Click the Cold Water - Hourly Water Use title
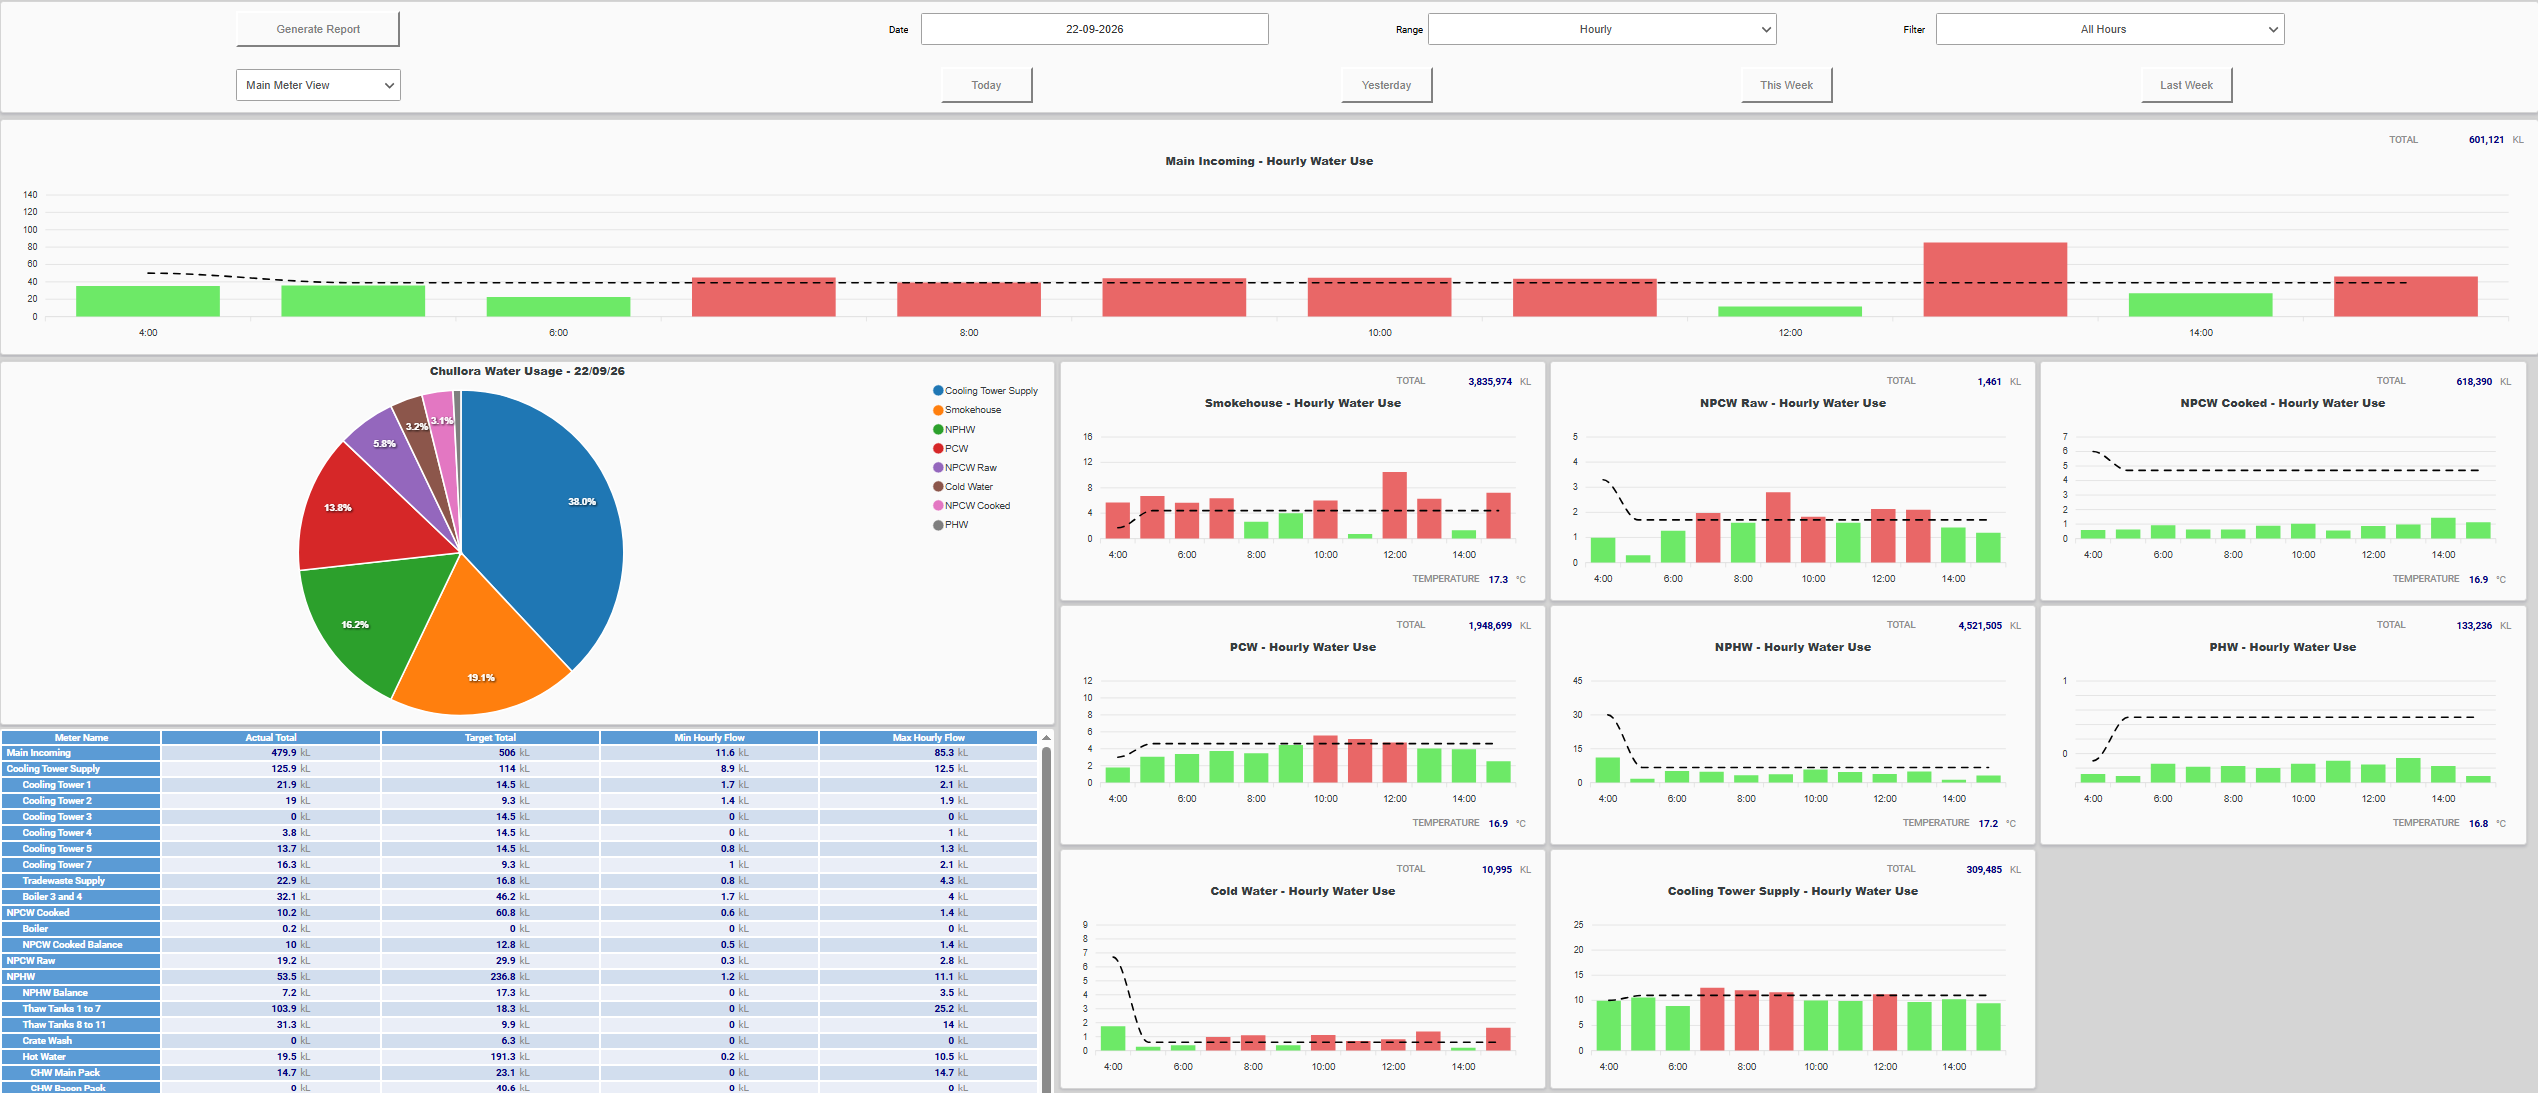2538x1093 pixels. click(1303, 891)
